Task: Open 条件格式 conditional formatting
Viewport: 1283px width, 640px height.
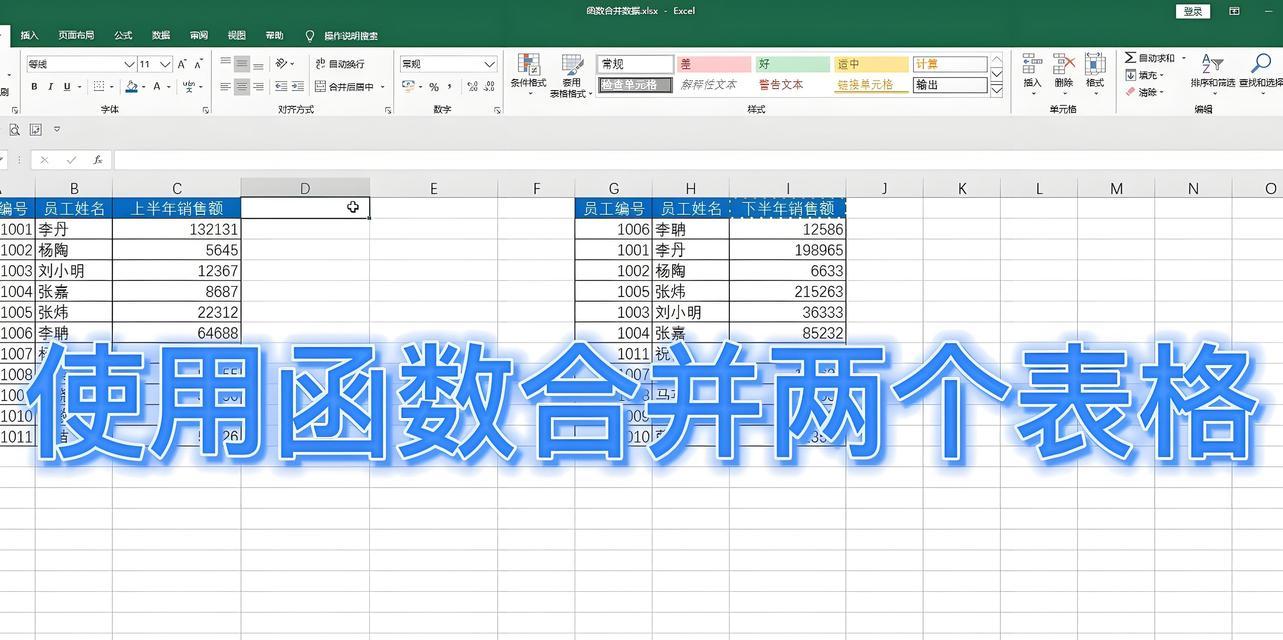Action: click(x=528, y=74)
